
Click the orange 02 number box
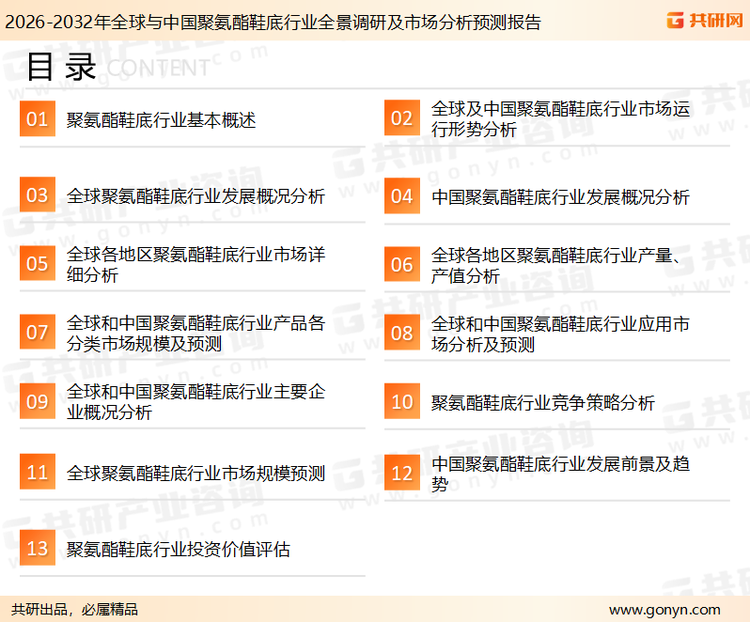[x=402, y=118]
